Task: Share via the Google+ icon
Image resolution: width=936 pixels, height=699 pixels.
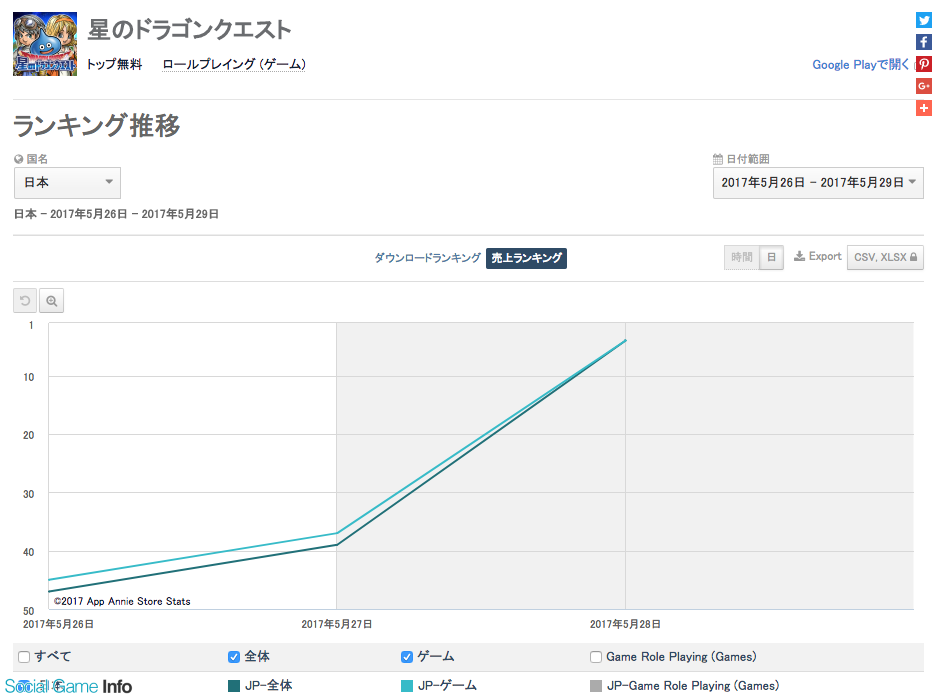Action: tap(923, 87)
